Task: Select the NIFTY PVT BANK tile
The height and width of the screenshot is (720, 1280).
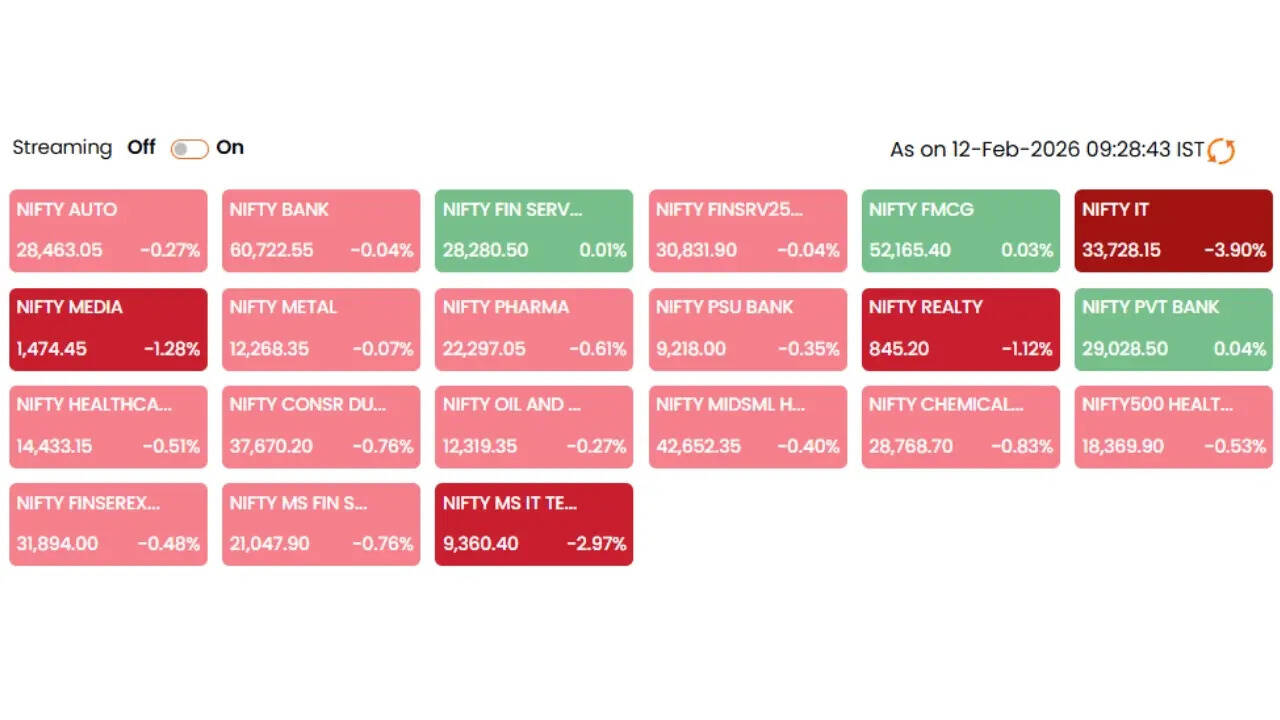Action: click(1173, 329)
